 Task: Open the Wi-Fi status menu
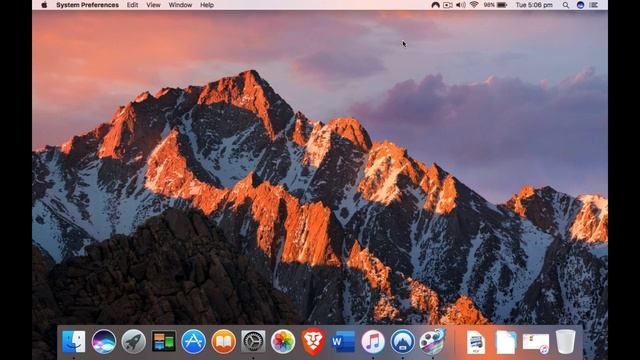point(474,5)
